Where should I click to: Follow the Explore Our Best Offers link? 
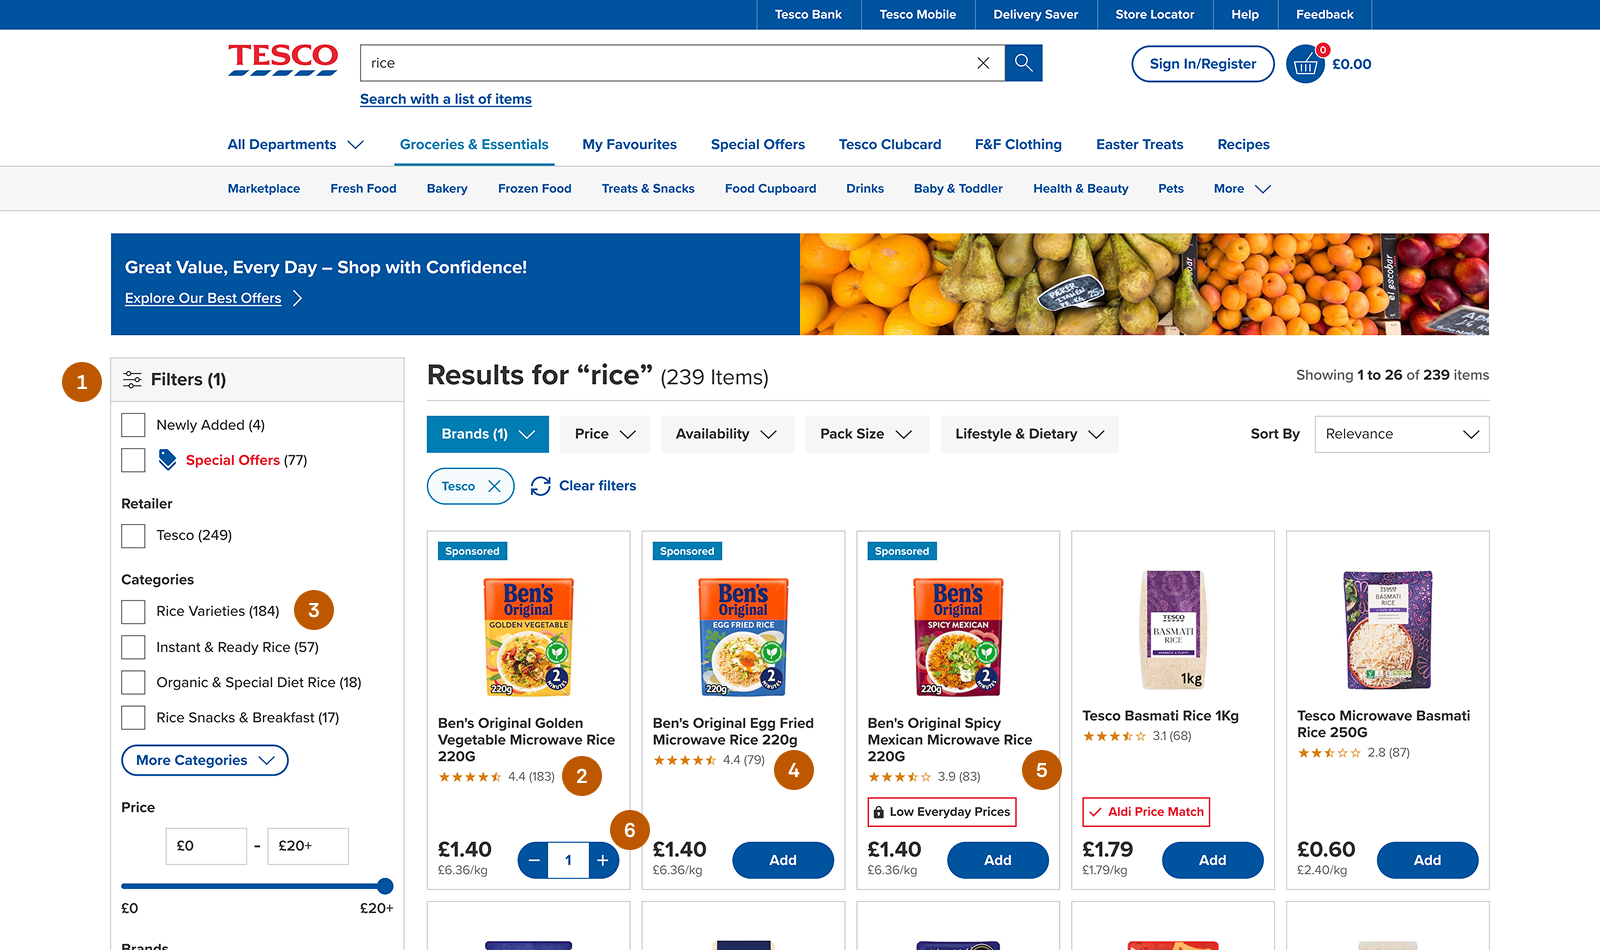tap(203, 298)
